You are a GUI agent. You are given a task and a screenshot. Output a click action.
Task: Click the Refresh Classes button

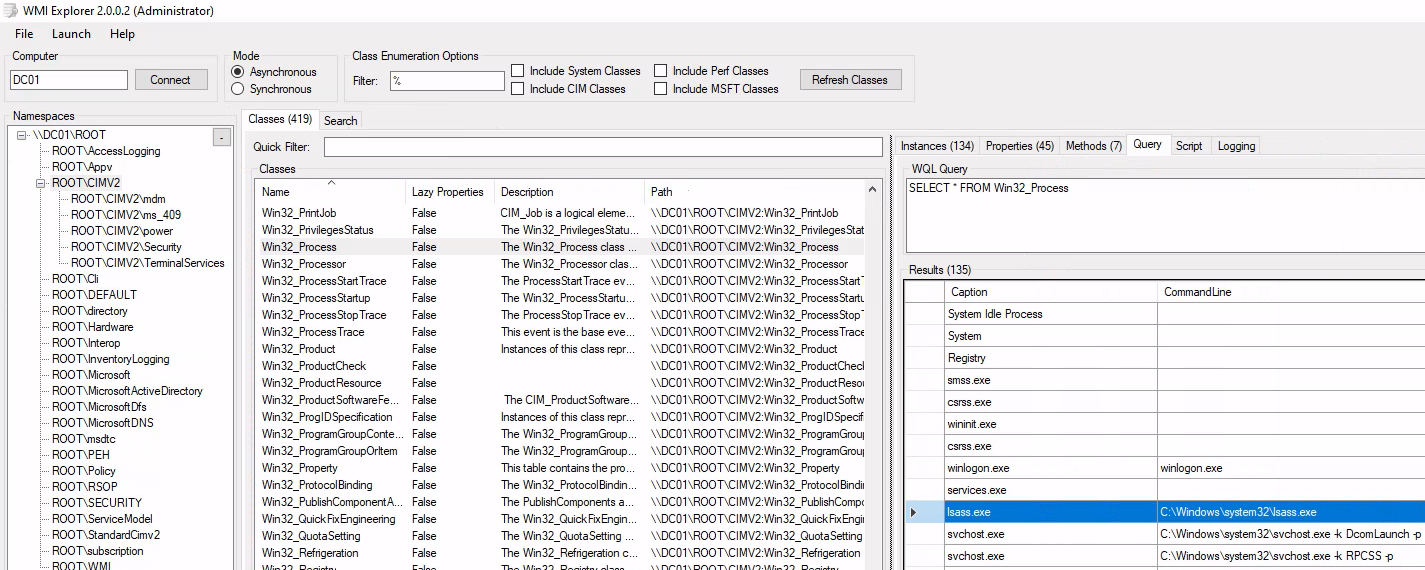[849, 80]
